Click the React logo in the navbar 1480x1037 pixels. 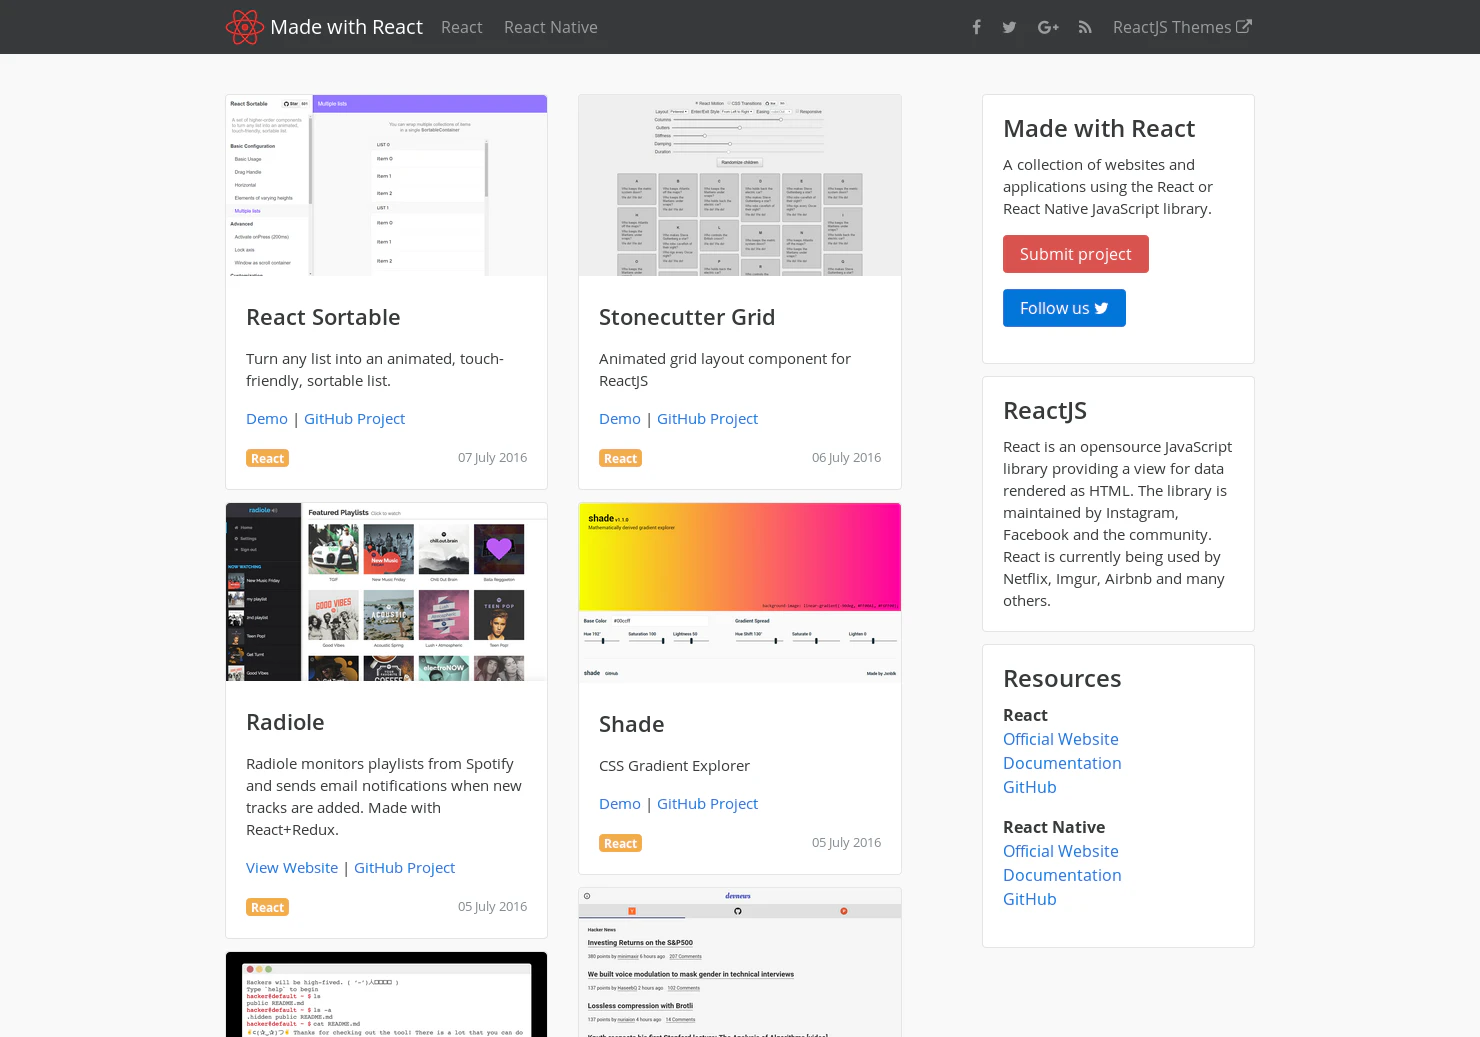pyautogui.click(x=244, y=27)
